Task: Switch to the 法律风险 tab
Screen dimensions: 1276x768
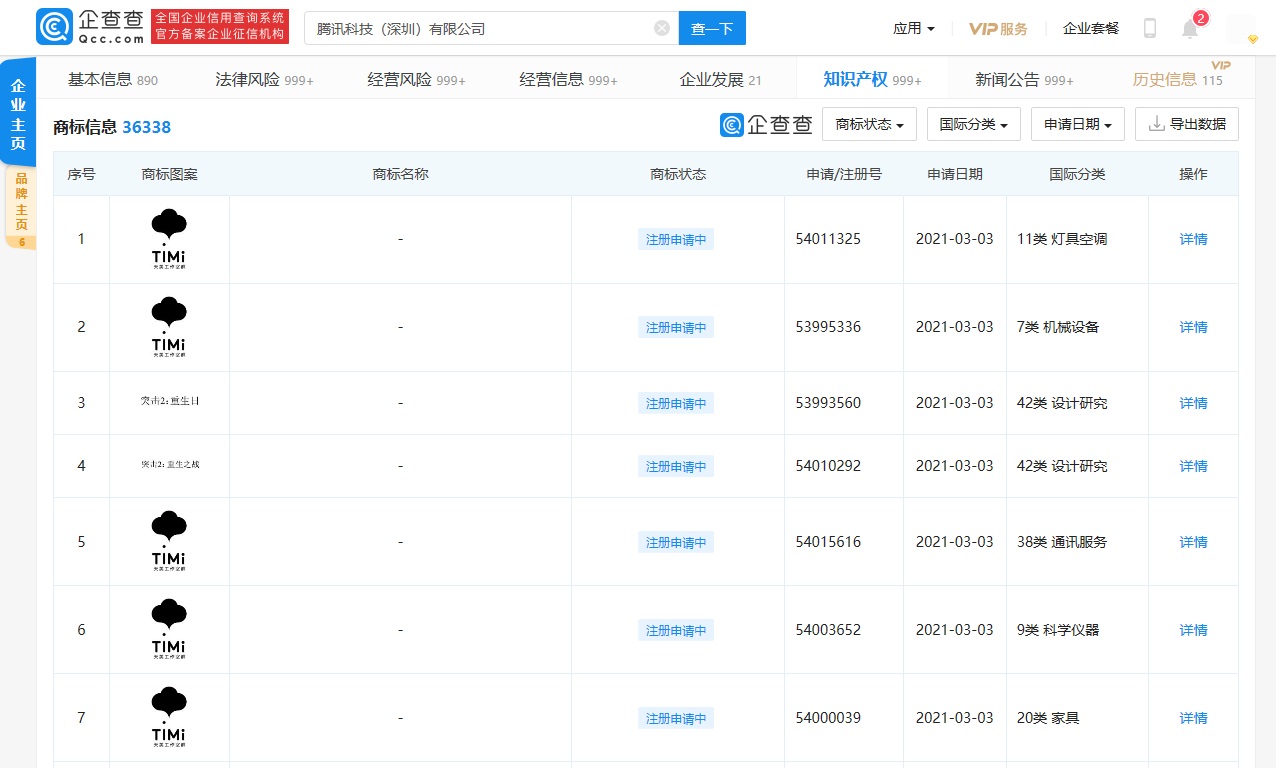Action: (265, 79)
